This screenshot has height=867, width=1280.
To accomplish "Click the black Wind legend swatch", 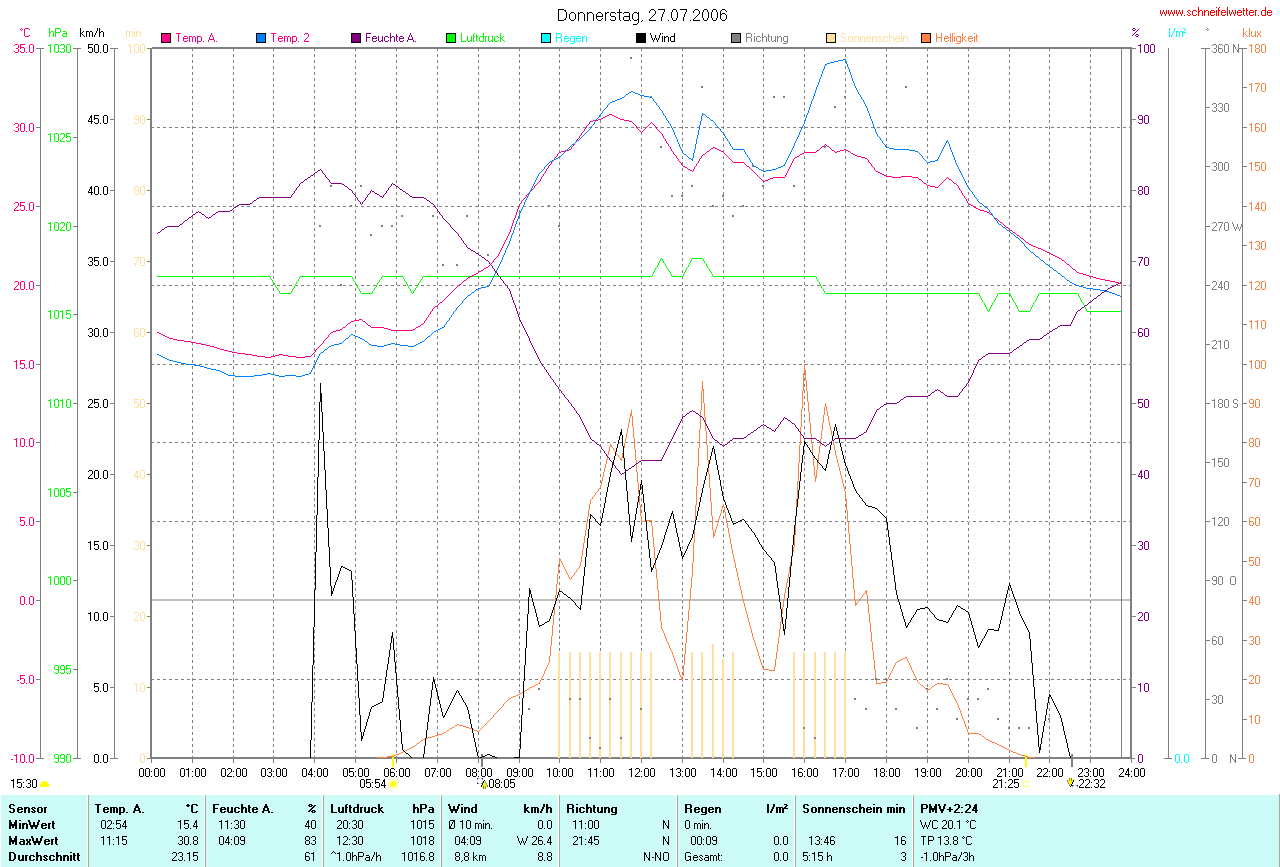I will 641,38.
